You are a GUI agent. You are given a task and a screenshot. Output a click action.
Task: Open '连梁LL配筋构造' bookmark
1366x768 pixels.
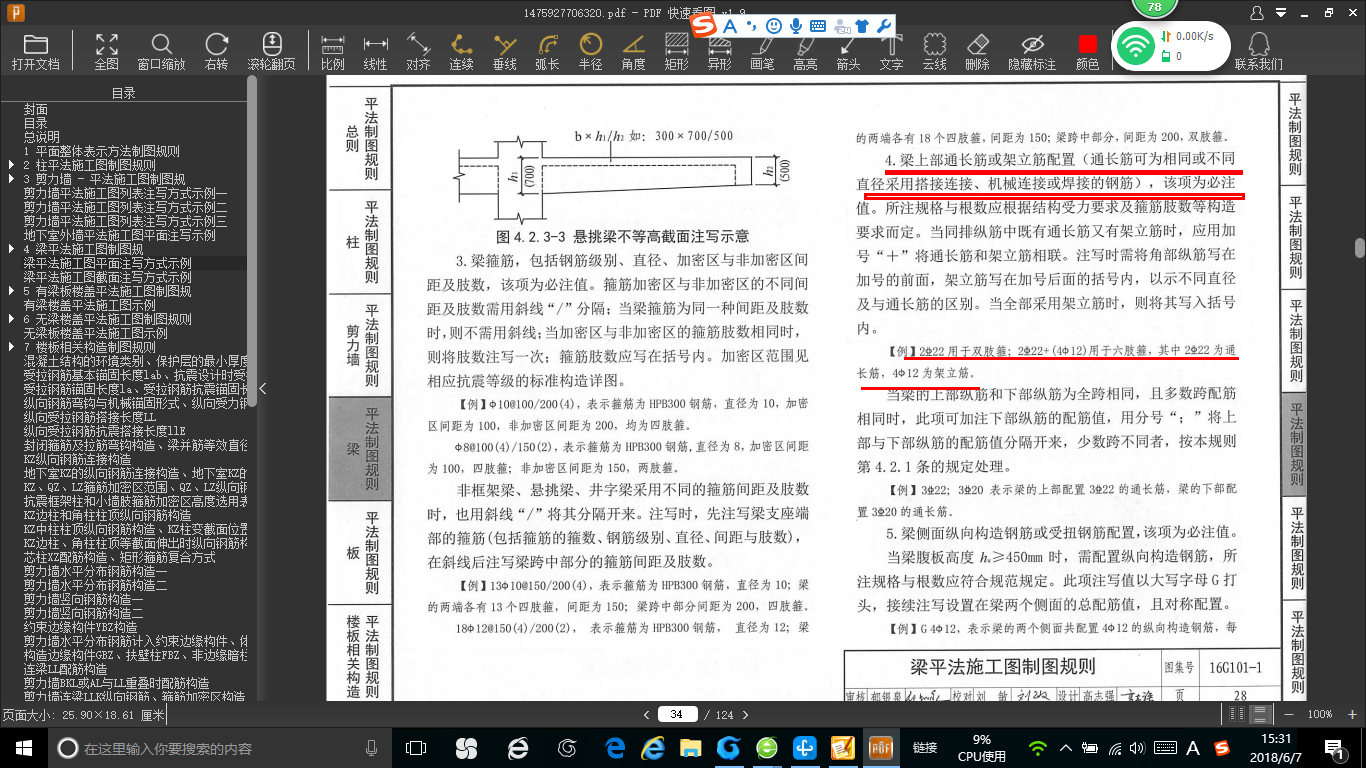66,669
